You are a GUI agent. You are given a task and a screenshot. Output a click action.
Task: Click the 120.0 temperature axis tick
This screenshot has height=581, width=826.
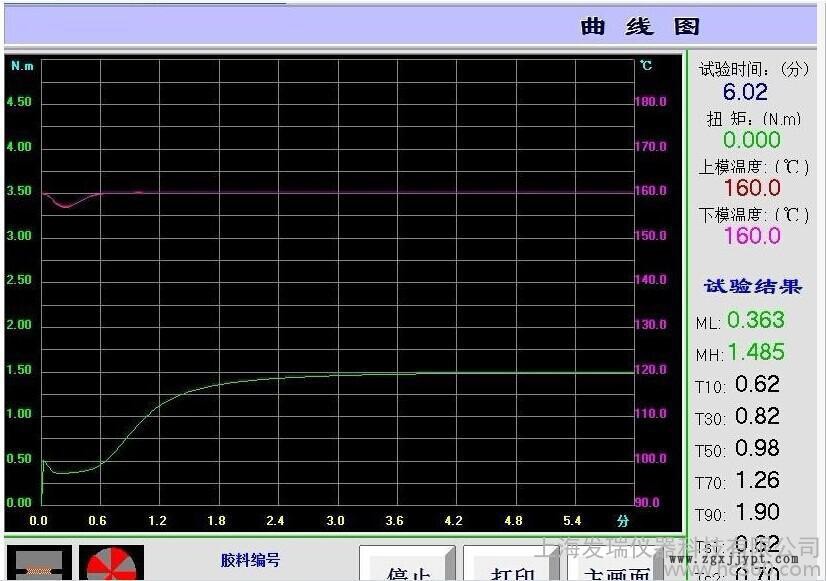[x=651, y=369]
